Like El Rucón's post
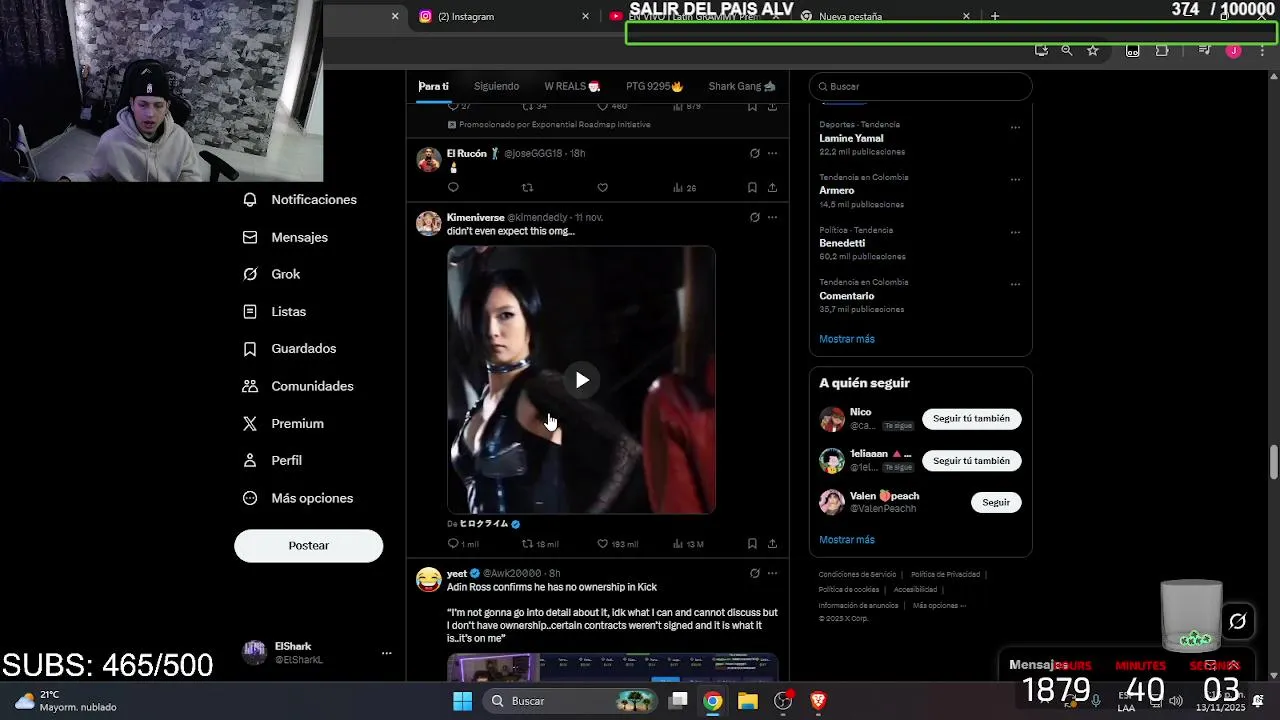Viewport: 1280px width, 720px height. [x=602, y=187]
